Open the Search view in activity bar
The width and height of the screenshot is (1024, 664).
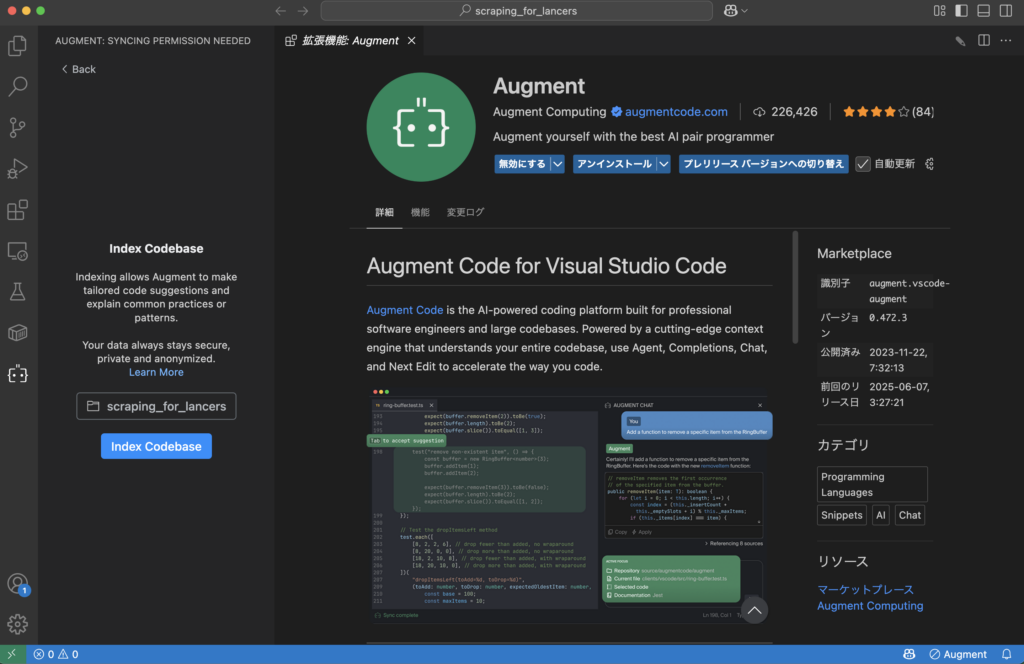(x=17, y=87)
